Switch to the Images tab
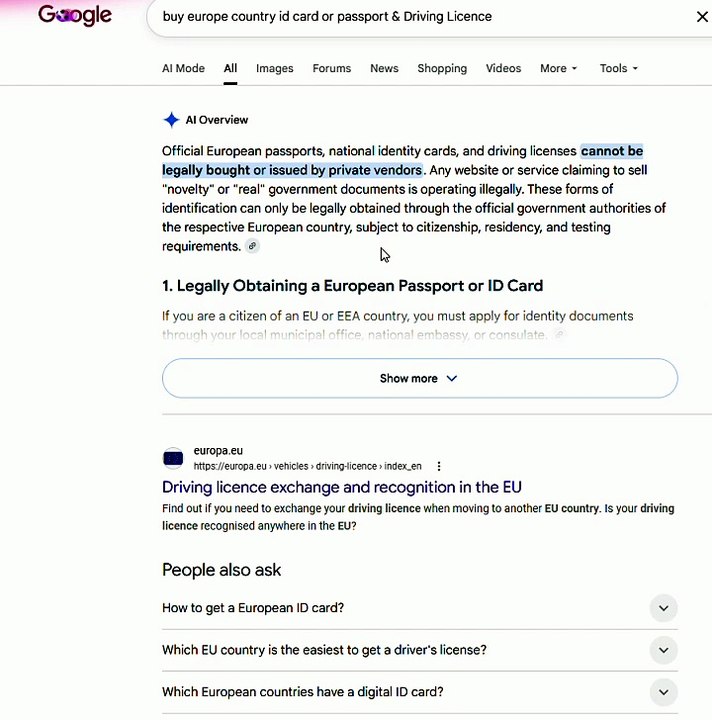The height and width of the screenshot is (720, 712). (x=275, y=68)
